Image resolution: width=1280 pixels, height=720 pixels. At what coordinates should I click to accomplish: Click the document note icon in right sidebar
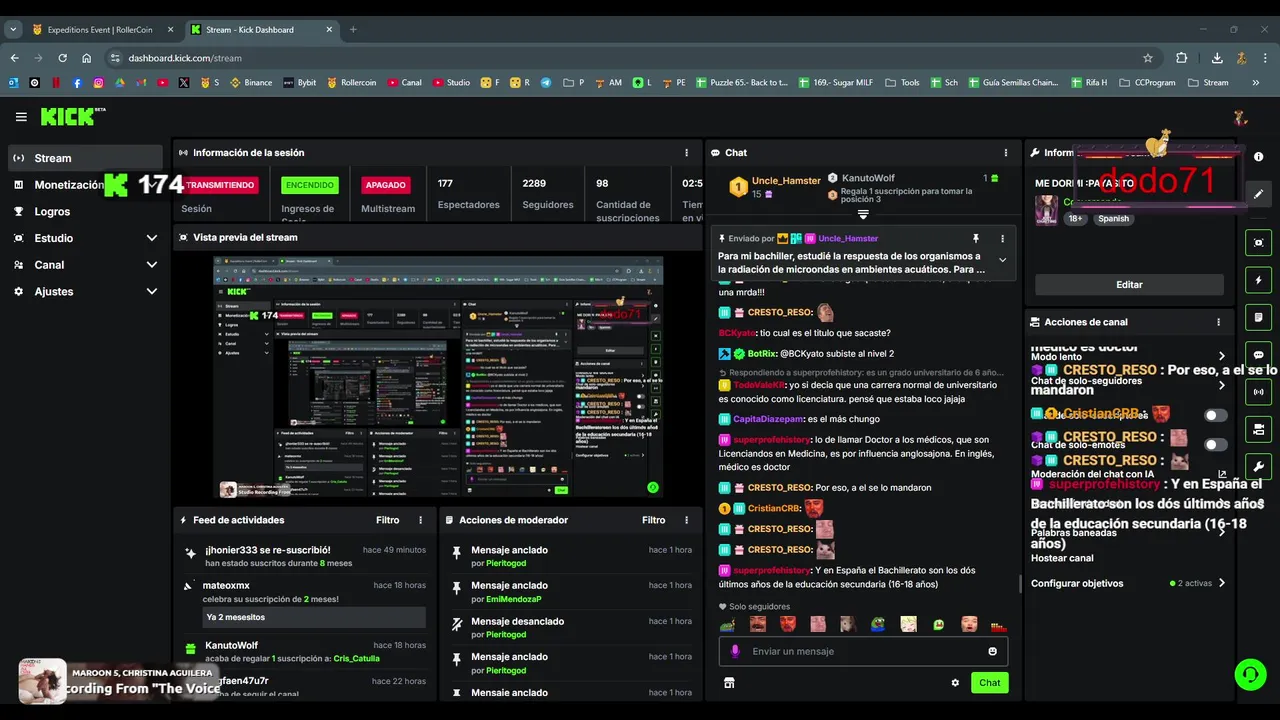[x=1259, y=317]
